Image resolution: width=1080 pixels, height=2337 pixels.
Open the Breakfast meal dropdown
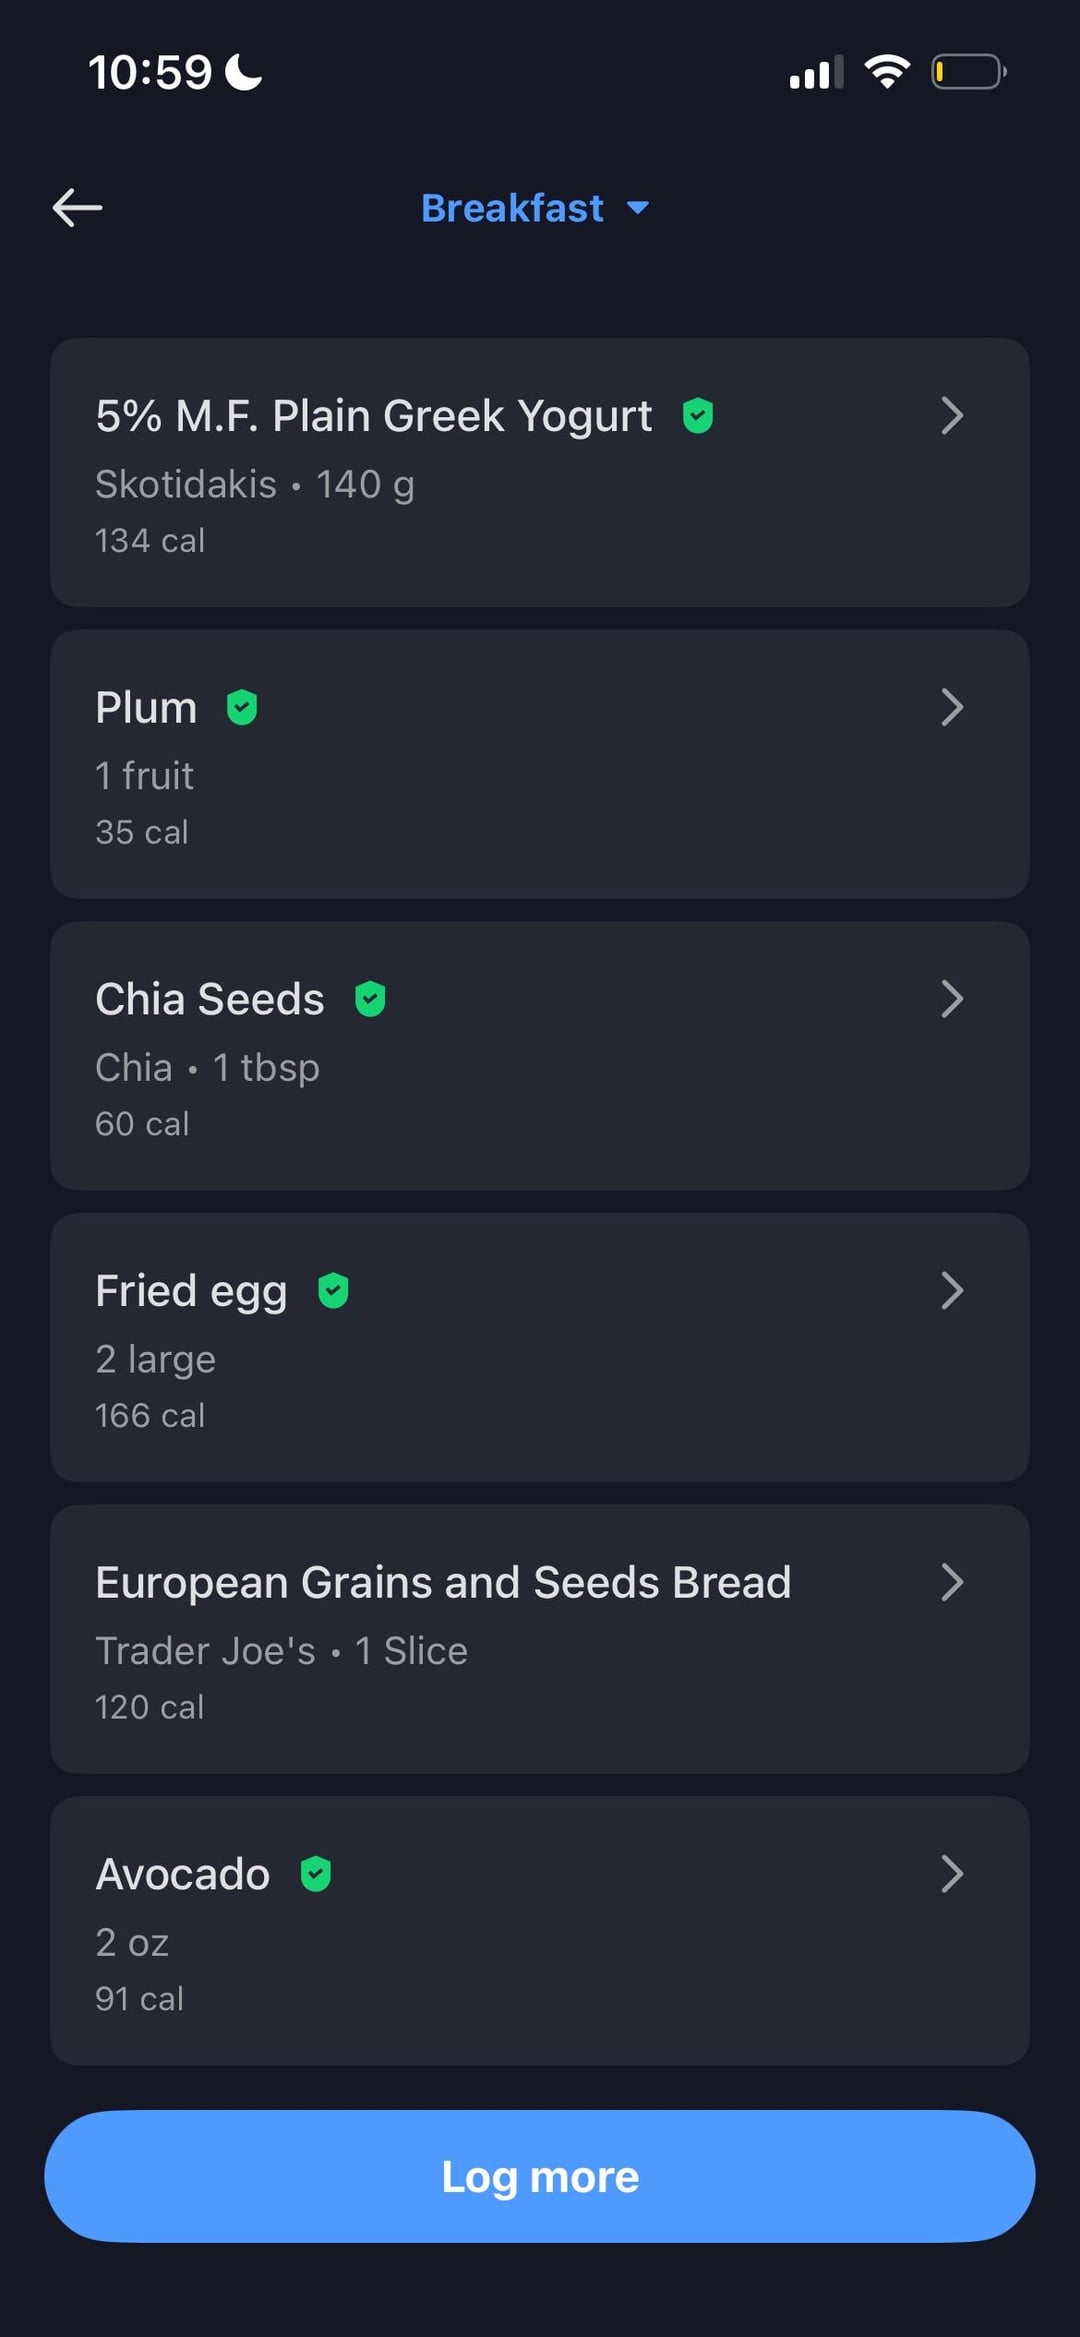click(x=535, y=208)
